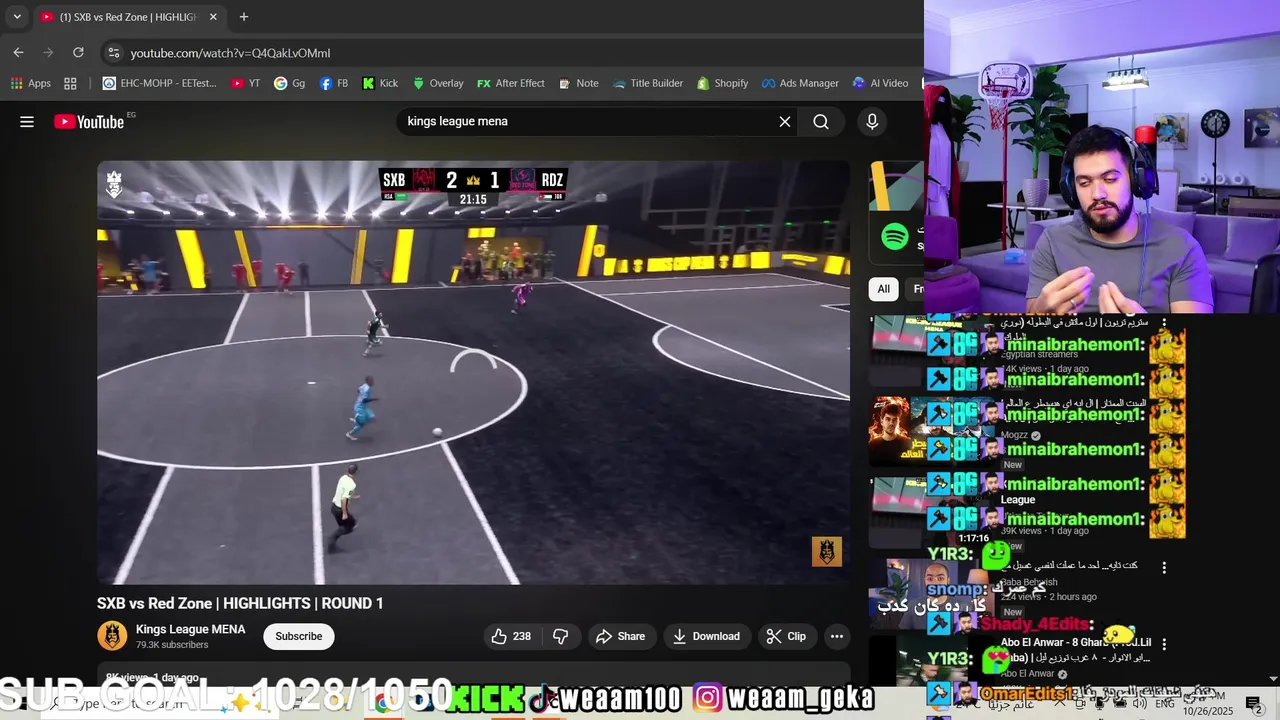
Task: Click the browser forward arrow
Action: pos(48,52)
